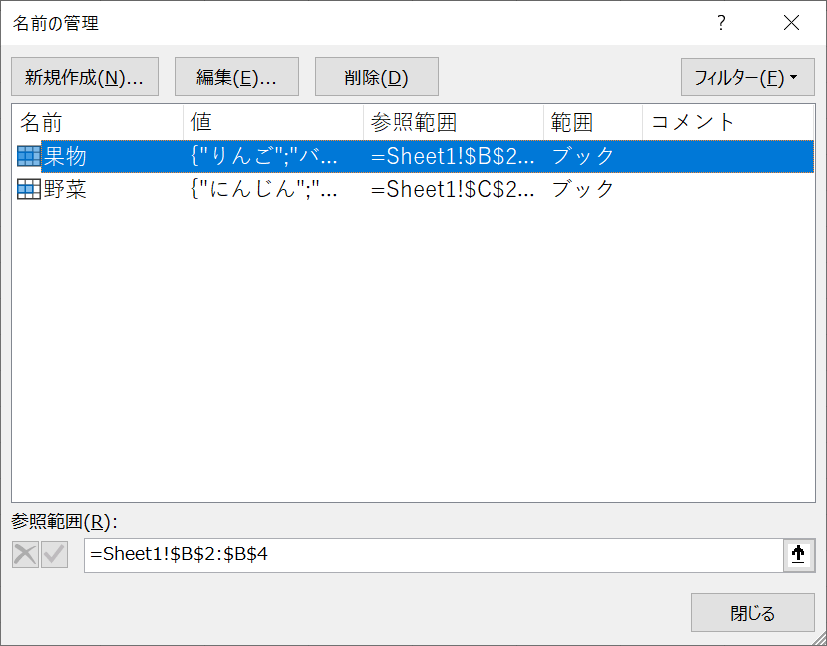The image size is (827, 646).
Task: Click the 参照範囲 column header
Action: [x=453, y=122]
